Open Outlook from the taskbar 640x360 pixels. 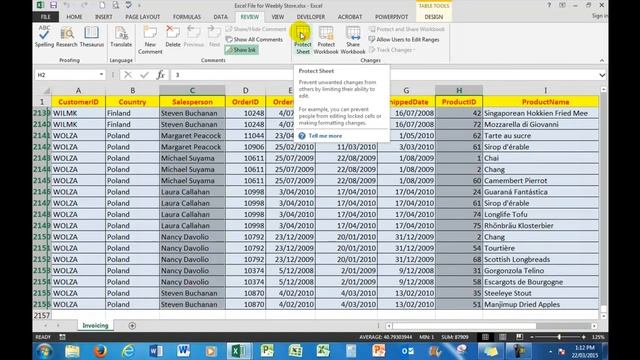click(x=408, y=351)
